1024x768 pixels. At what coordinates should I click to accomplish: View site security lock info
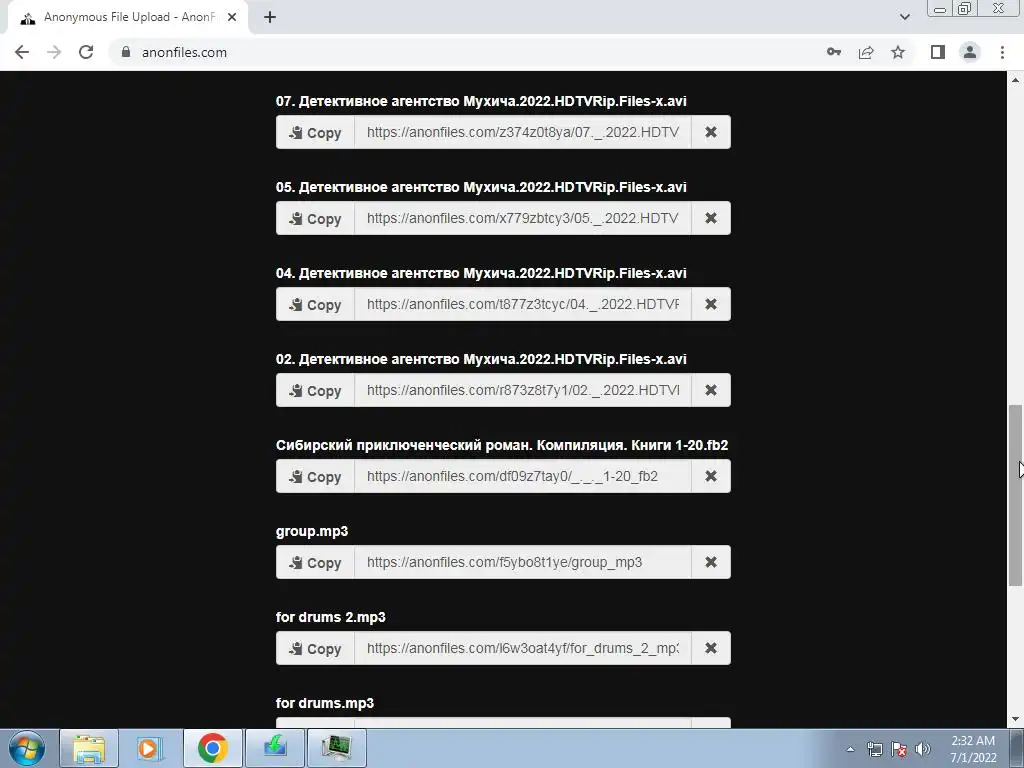pyautogui.click(x=126, y=52)
